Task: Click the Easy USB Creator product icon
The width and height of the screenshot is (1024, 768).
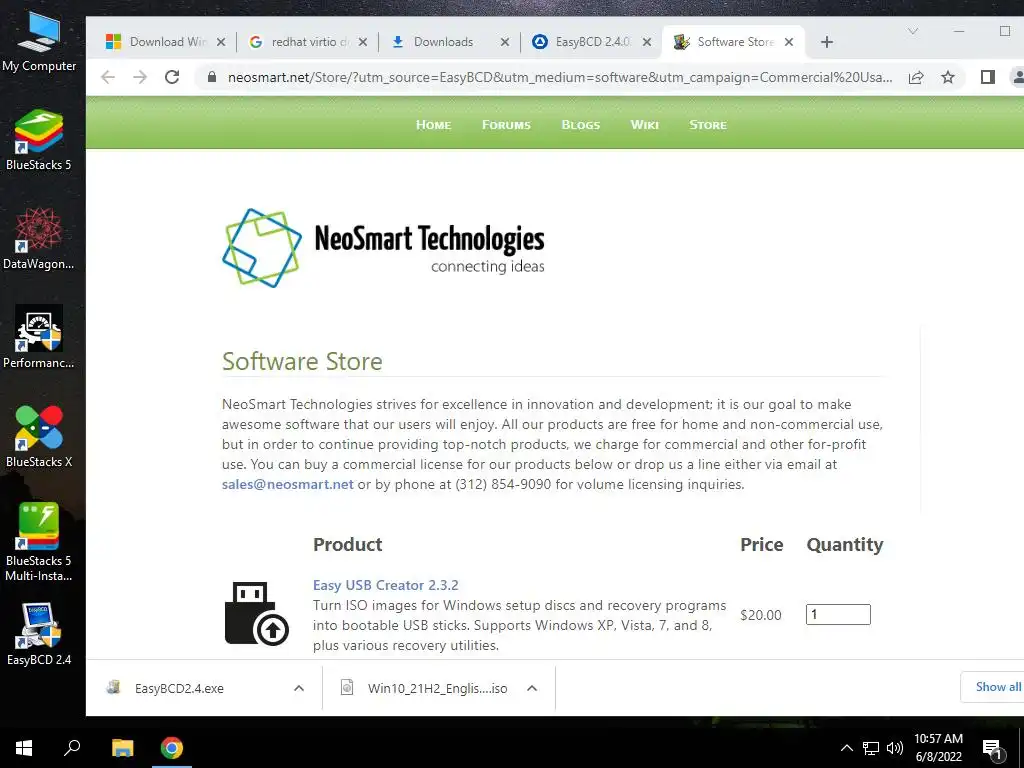Action: coord(257,614)
